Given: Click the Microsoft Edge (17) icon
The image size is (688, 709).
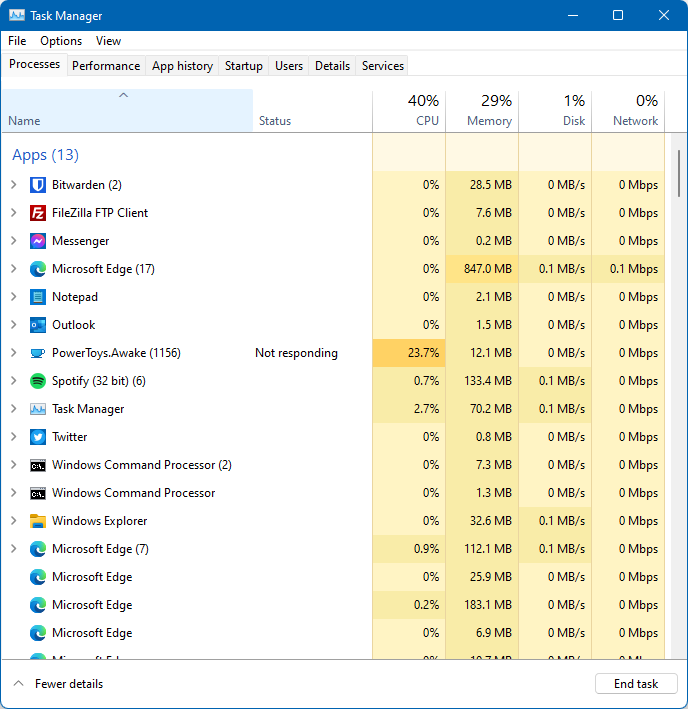Looking at the screenshot, I should [38, 269].
